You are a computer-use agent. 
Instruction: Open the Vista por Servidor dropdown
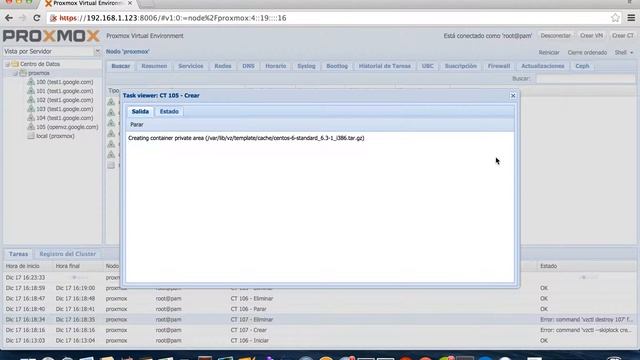97,51
